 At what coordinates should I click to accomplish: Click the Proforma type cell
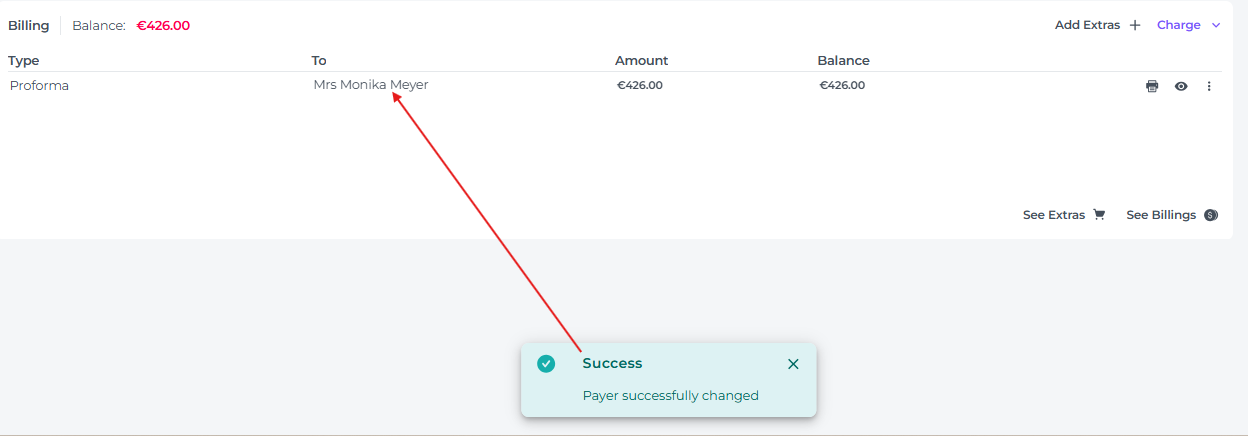click(39, 85)
